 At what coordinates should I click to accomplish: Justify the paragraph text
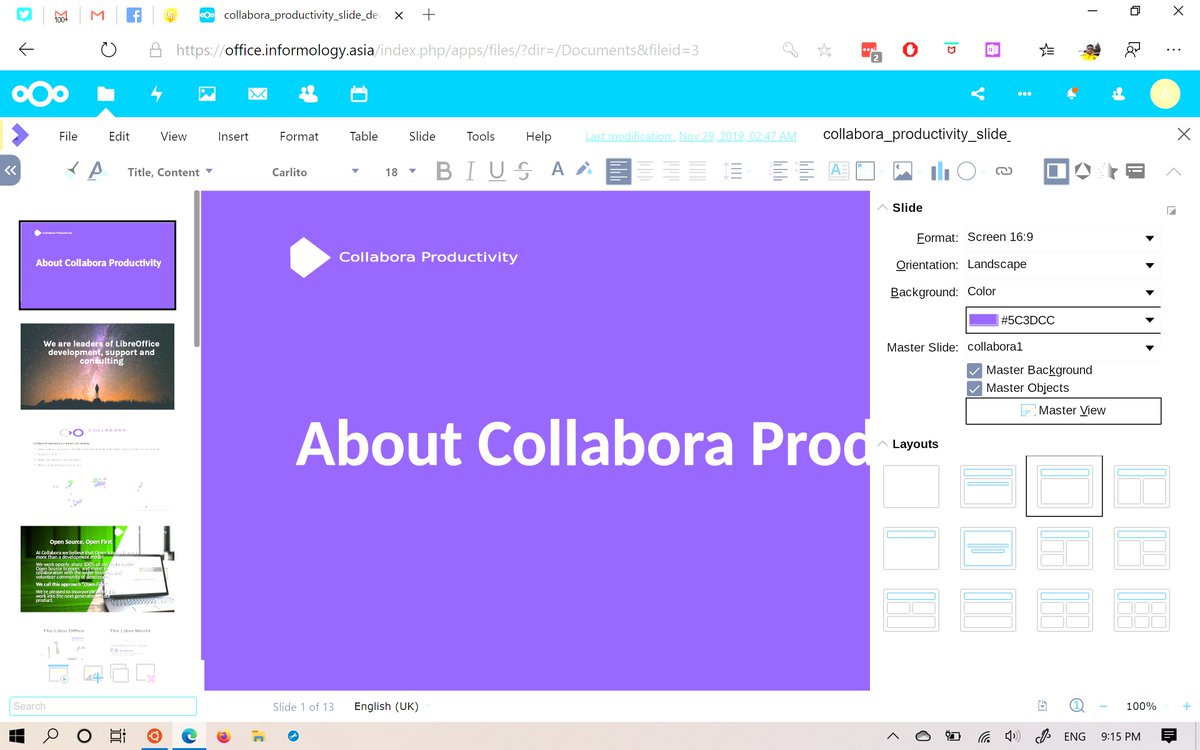pyautogui.click(x=697, y=171)
